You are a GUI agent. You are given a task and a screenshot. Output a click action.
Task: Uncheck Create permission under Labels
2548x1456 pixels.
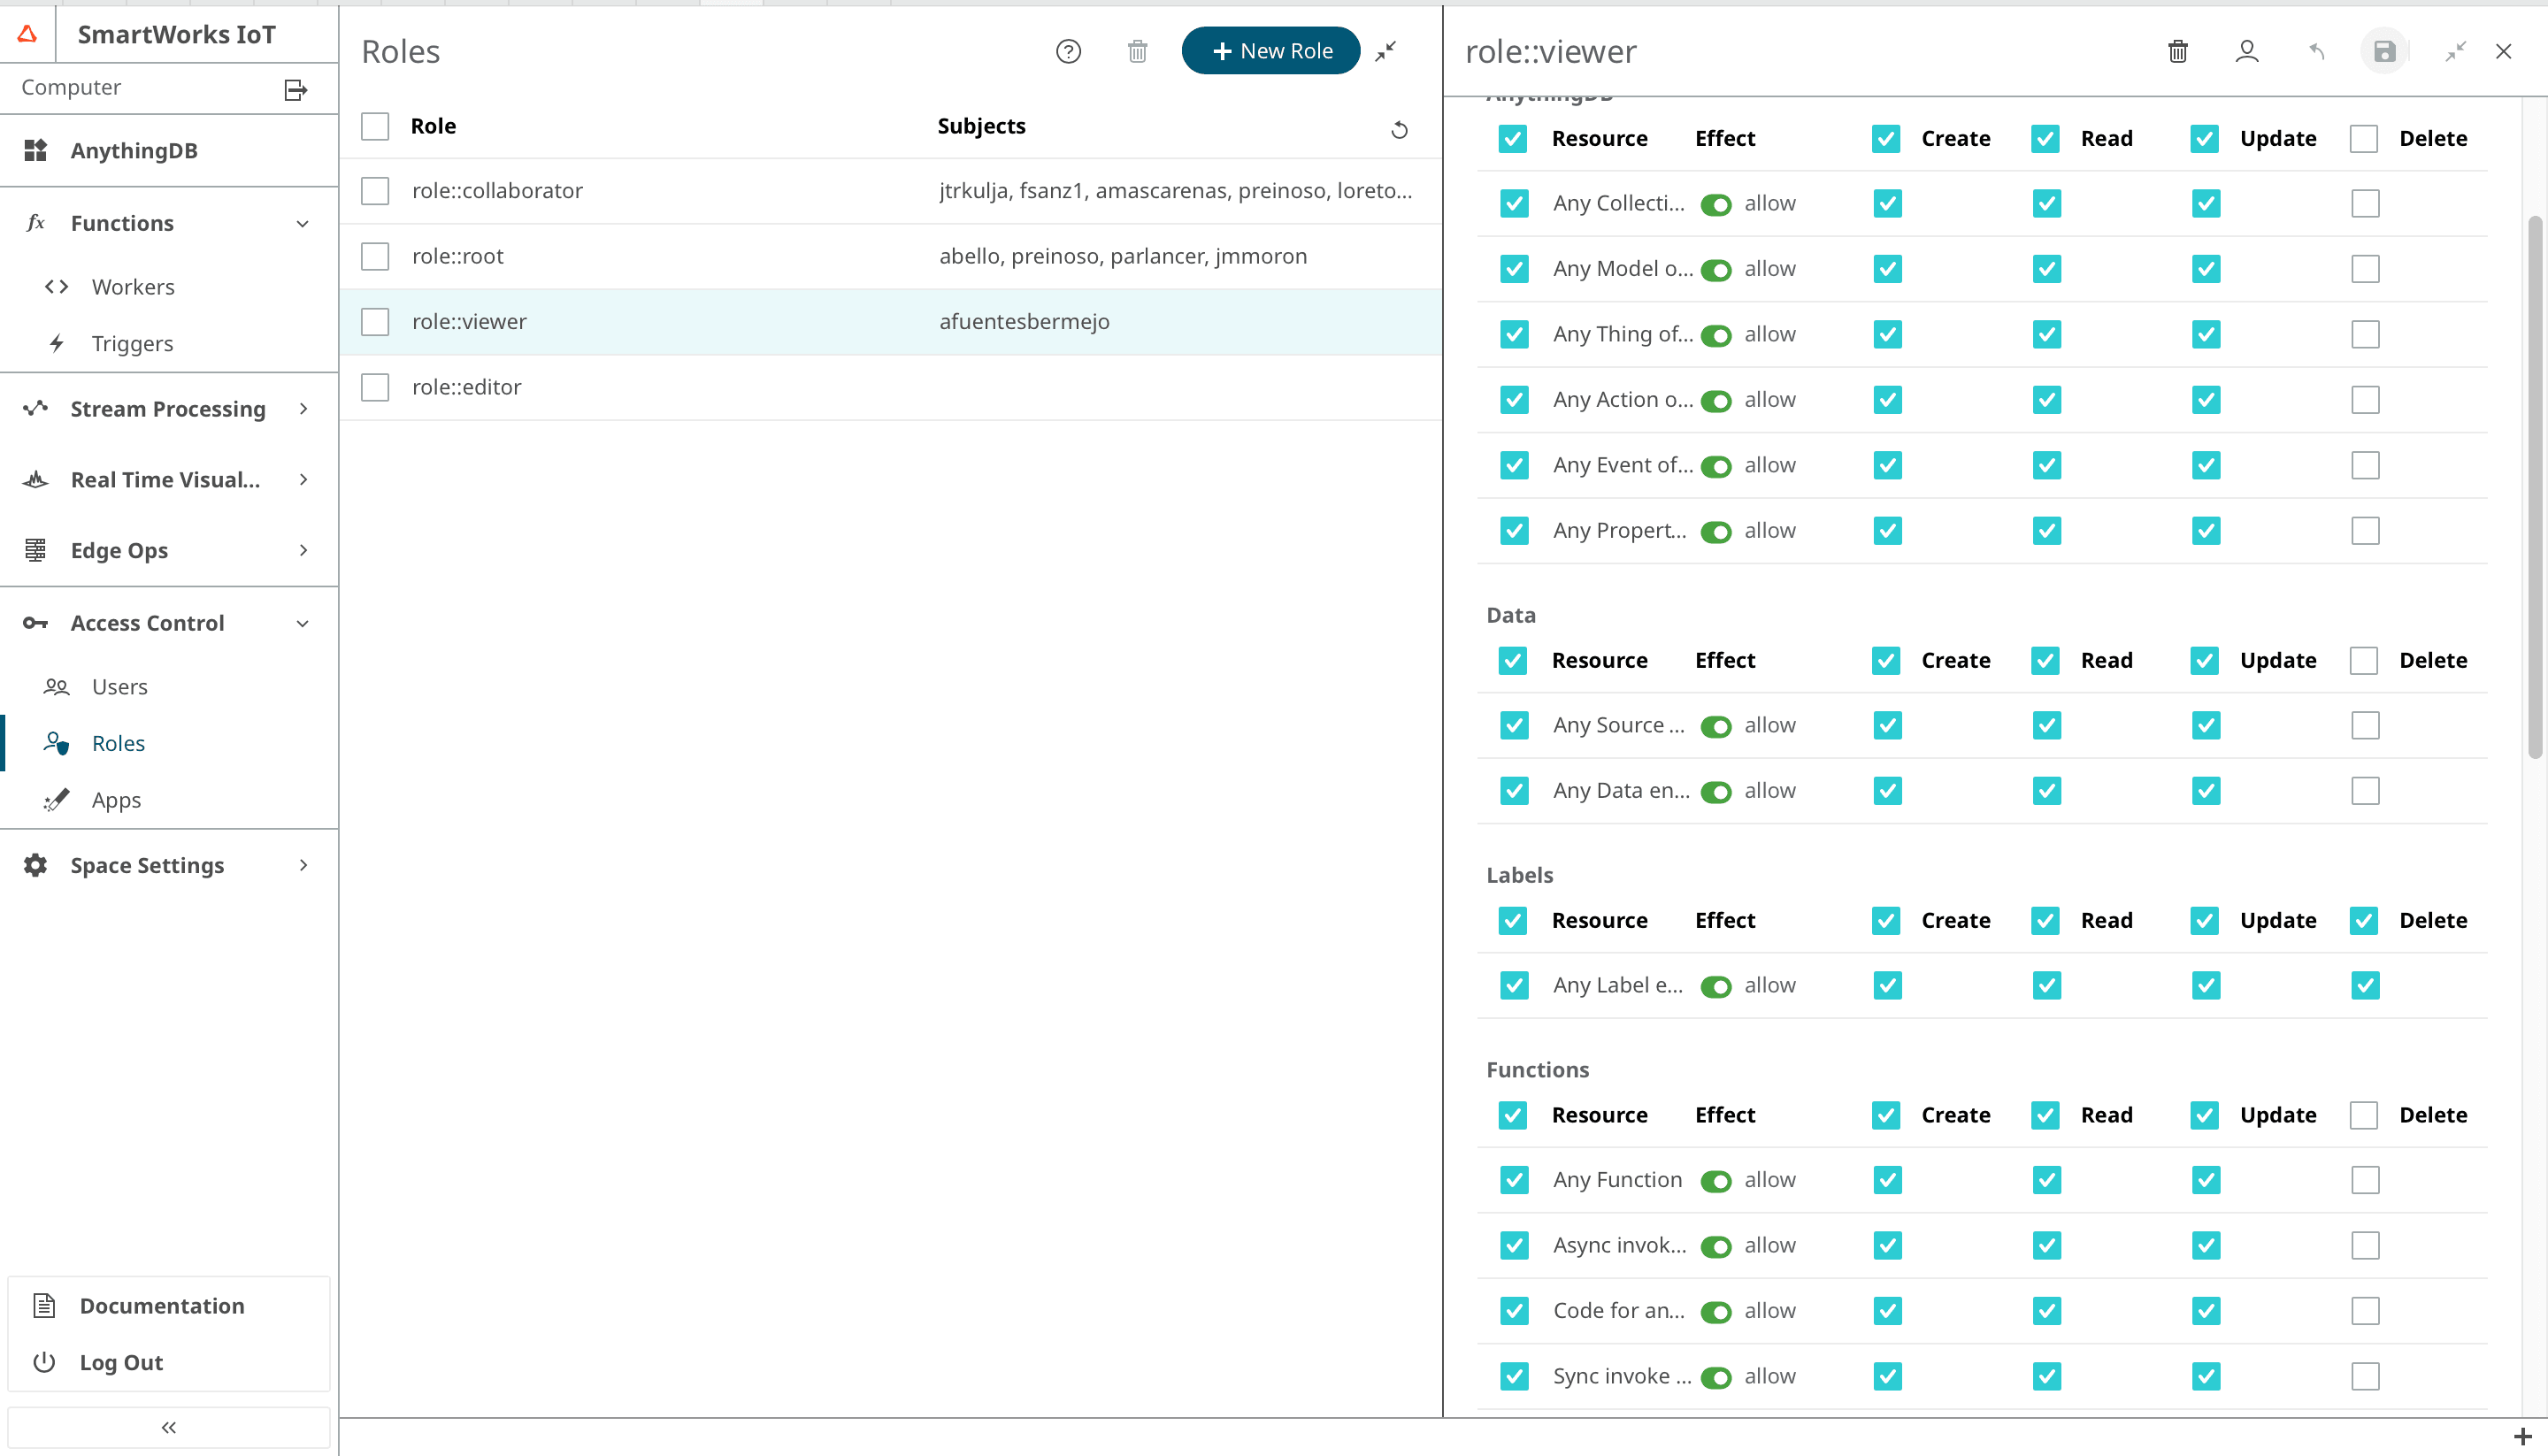[1885, 920]
